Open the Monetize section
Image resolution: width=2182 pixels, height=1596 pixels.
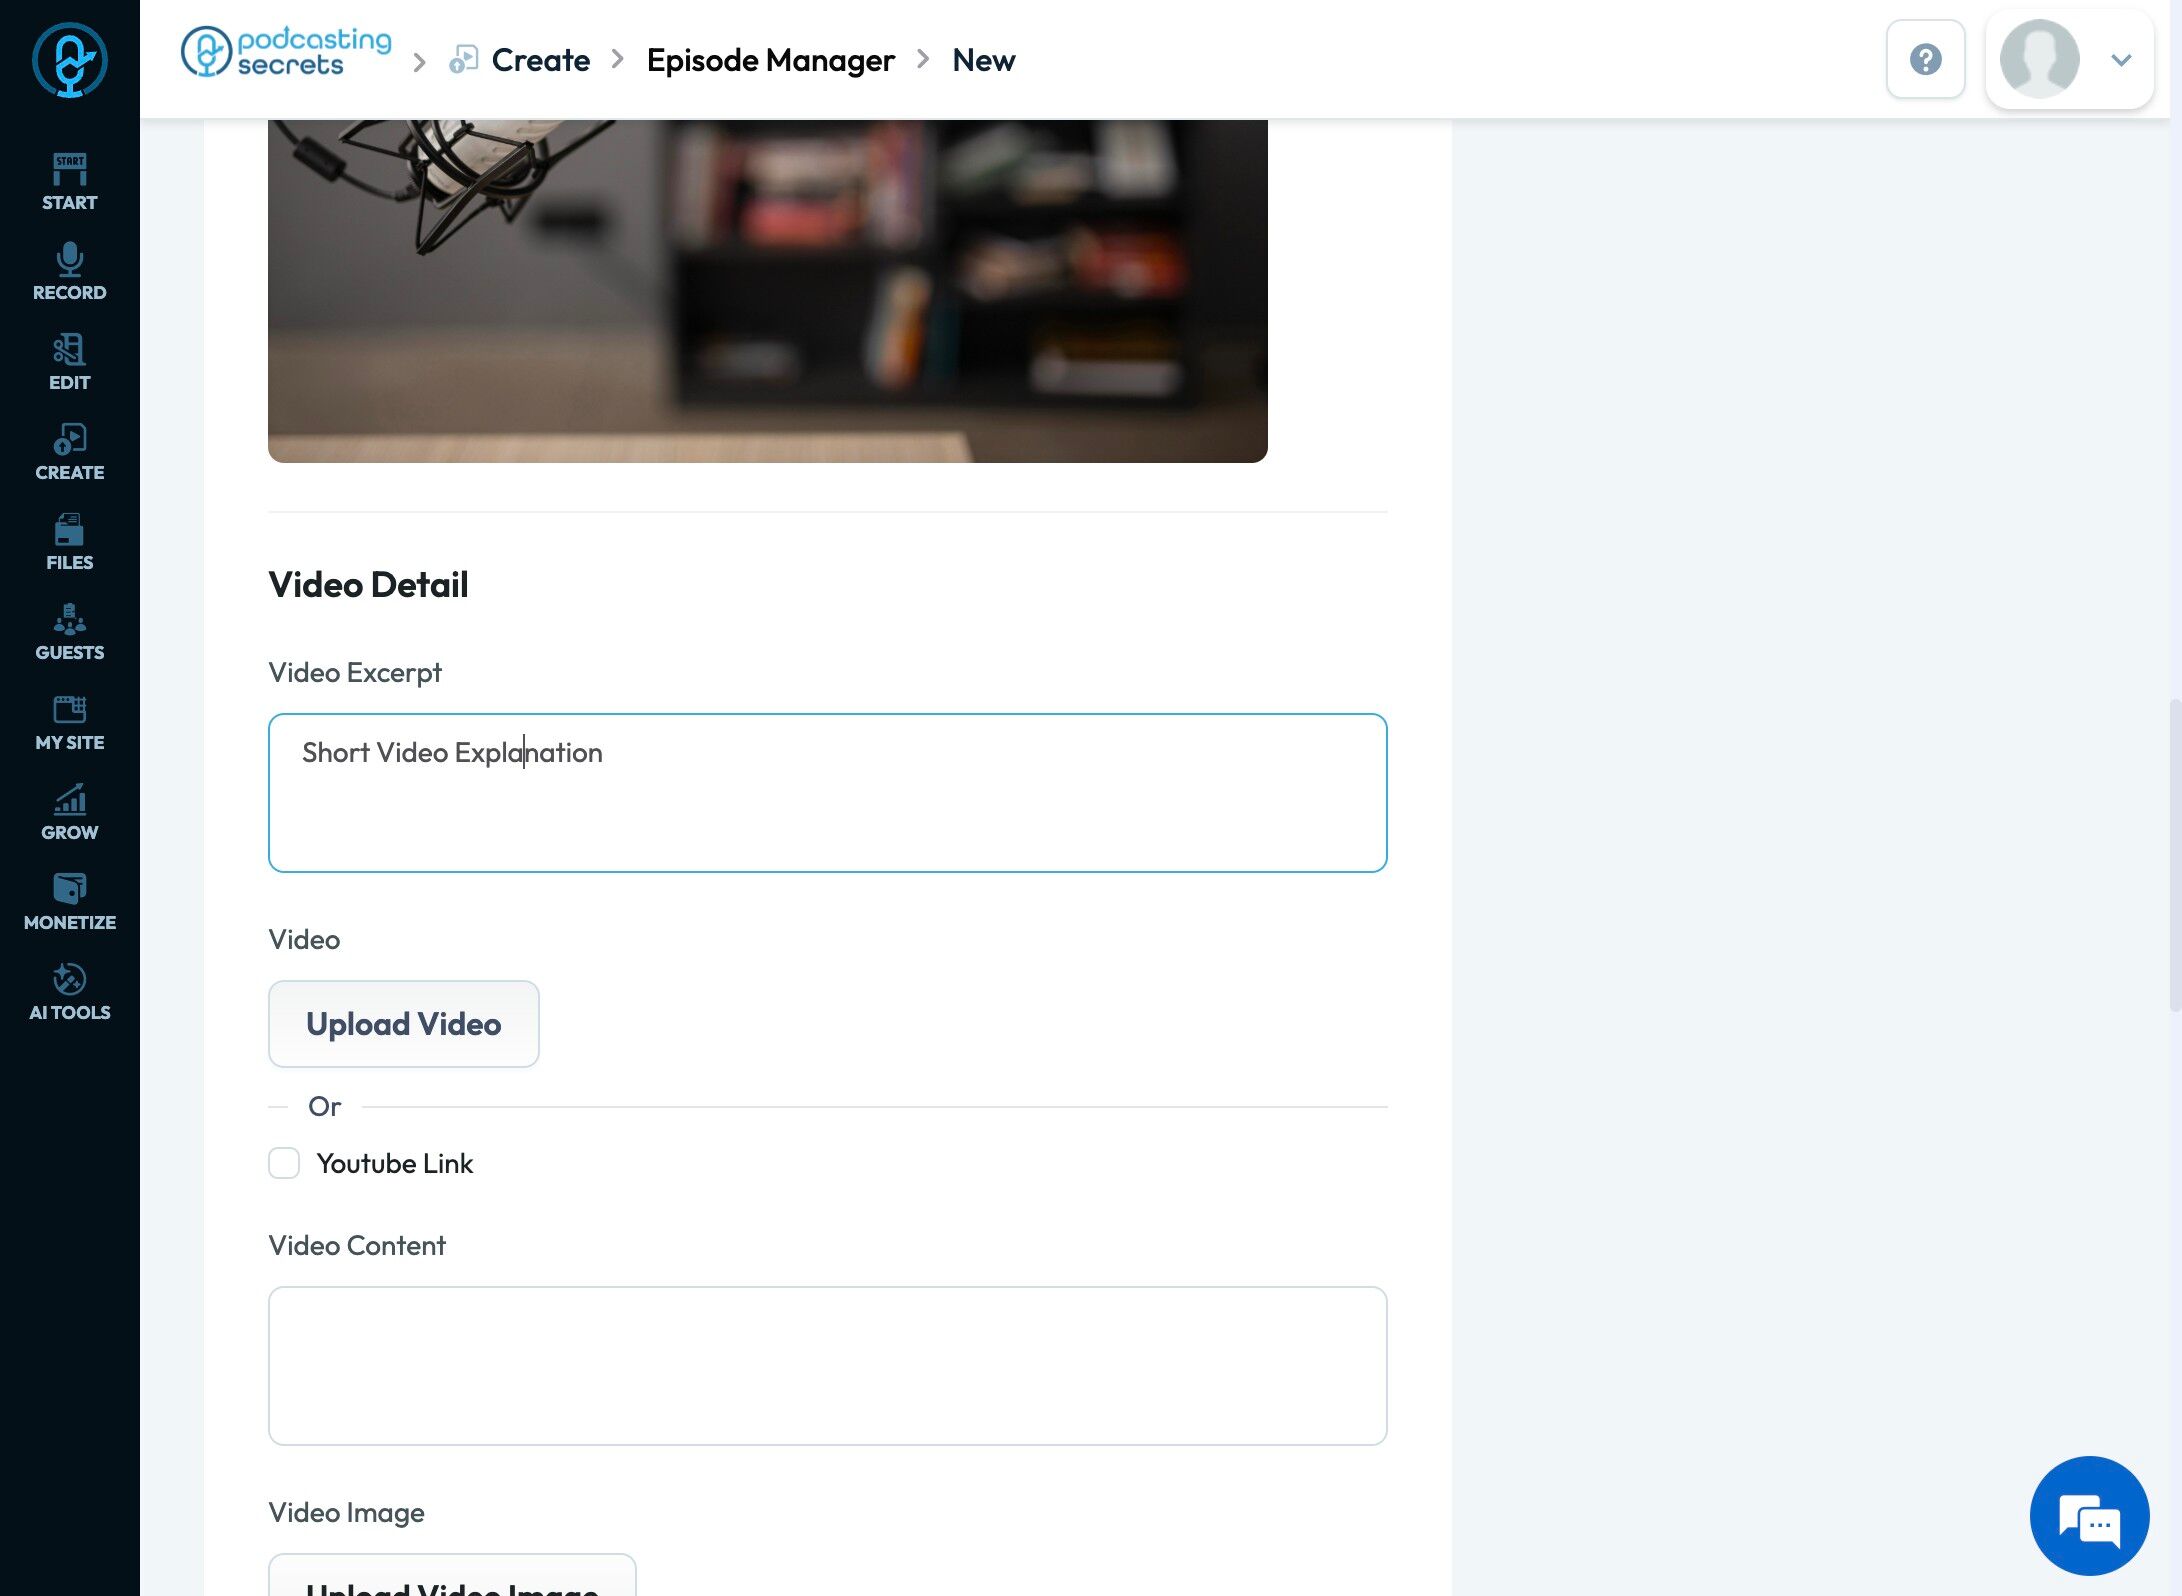tap(69, 902)
